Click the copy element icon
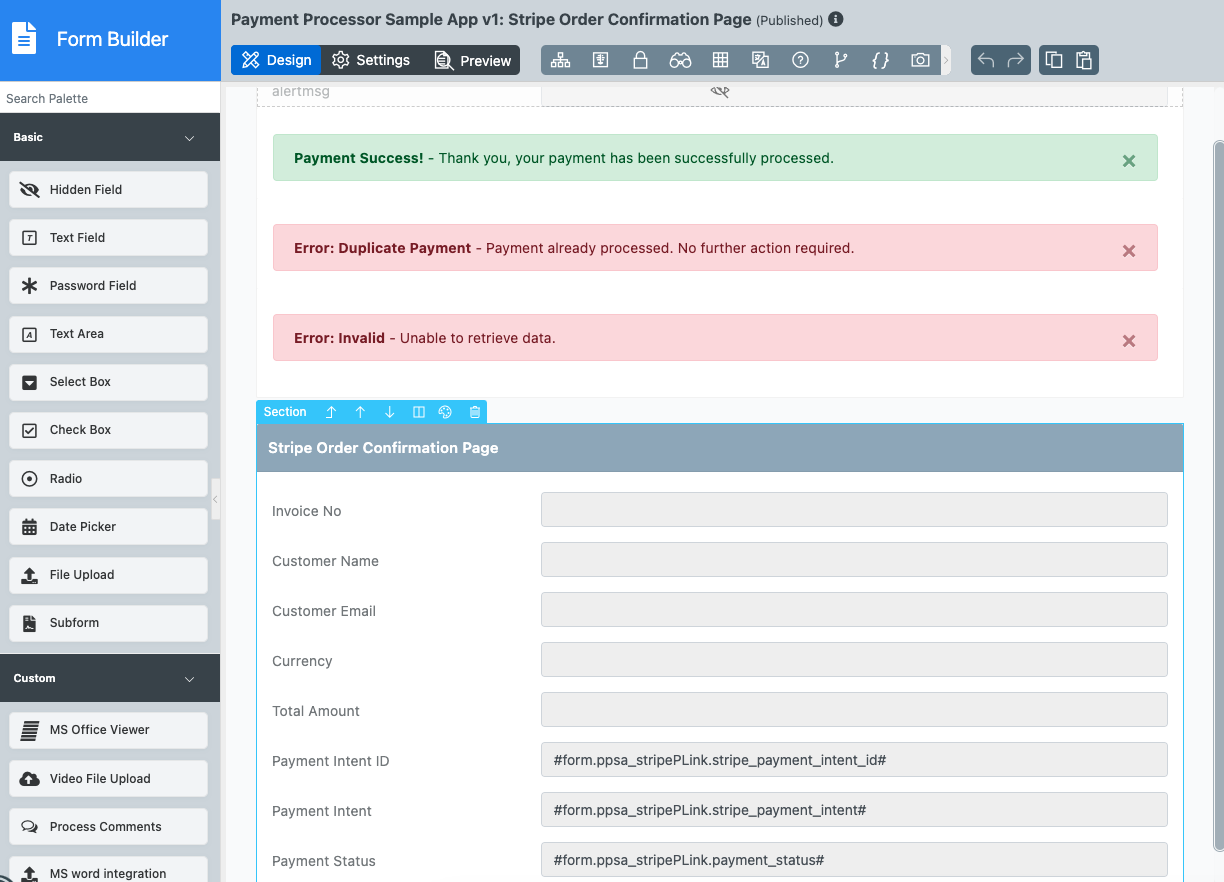 coord(1054,60)
